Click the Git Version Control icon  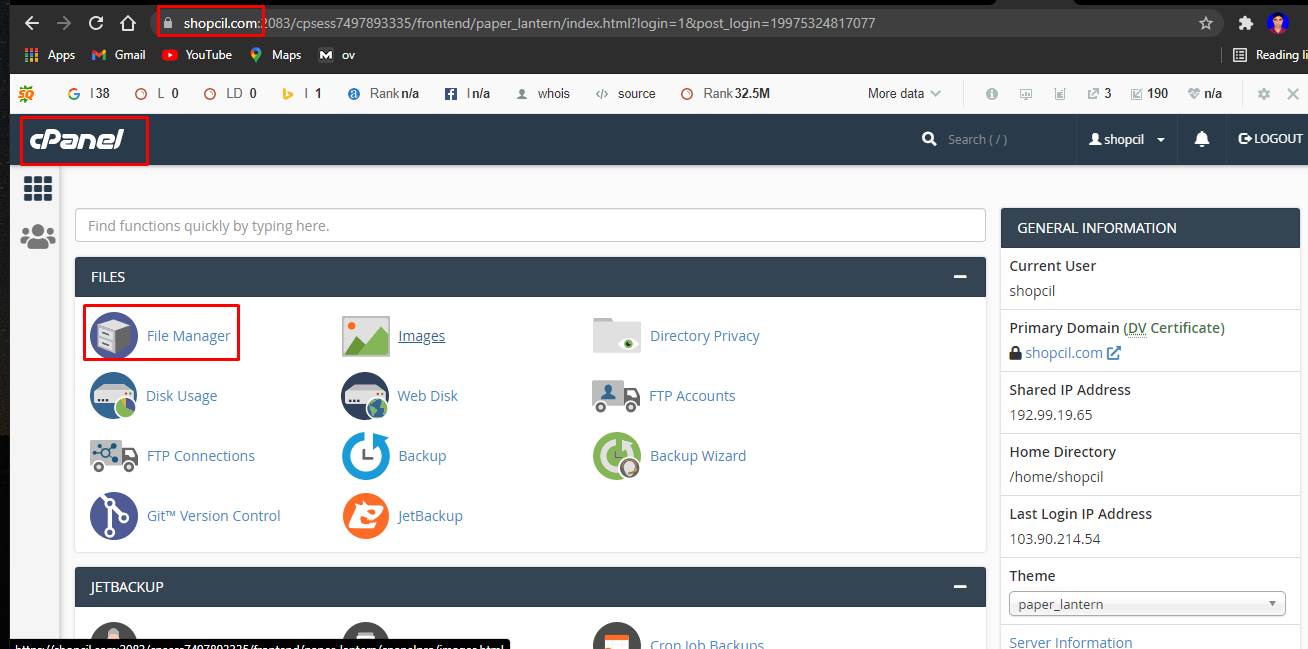tap(113, 515)
